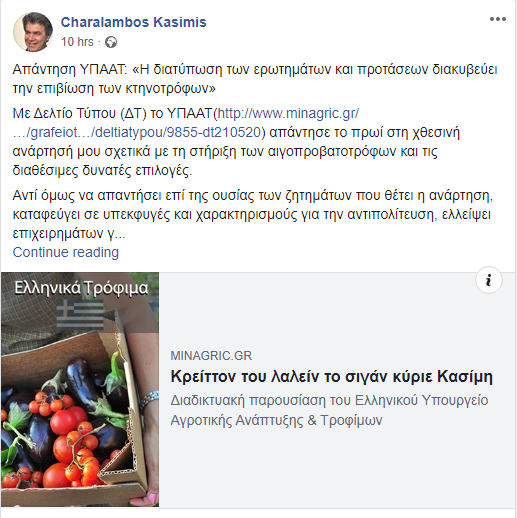Open the http://www.minagric.gr/ link in post
Screen dimensions: 517x518
288,113
